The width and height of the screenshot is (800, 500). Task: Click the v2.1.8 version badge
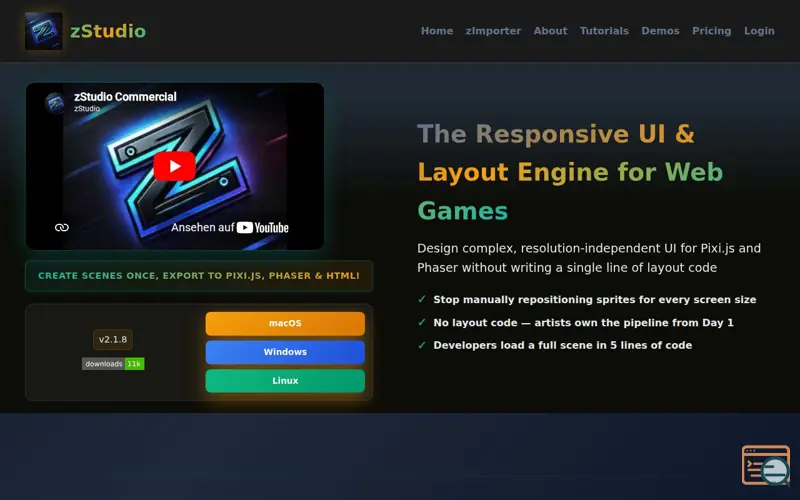[113, 340]
